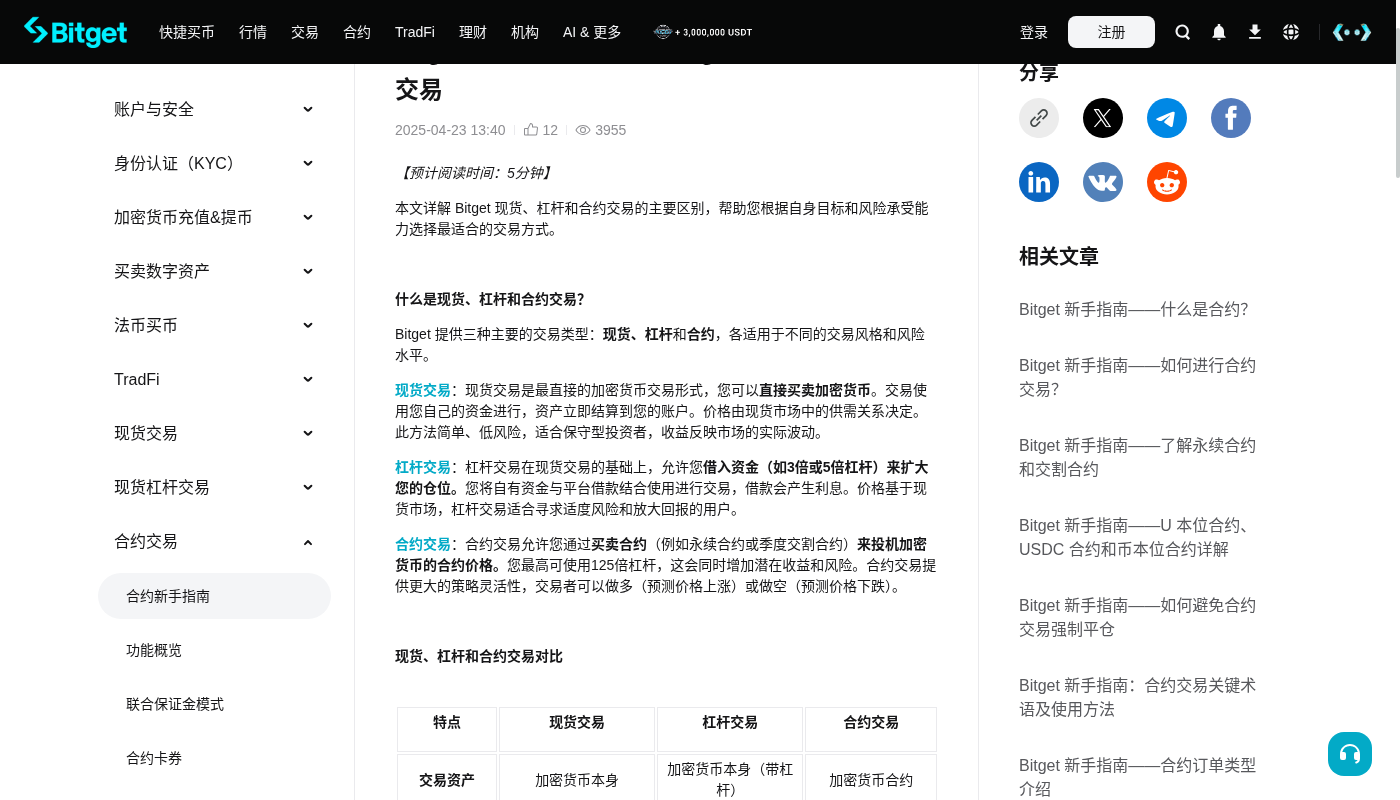Click the download app icon
Viewport: 1400px width, 800px height.
click(x=1255, y=32)
